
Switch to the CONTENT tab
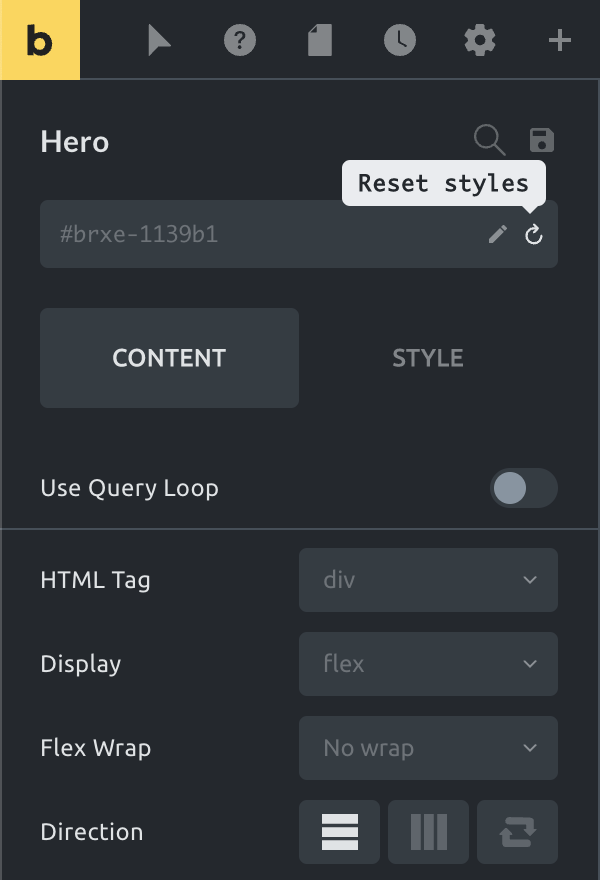[170, 358]
